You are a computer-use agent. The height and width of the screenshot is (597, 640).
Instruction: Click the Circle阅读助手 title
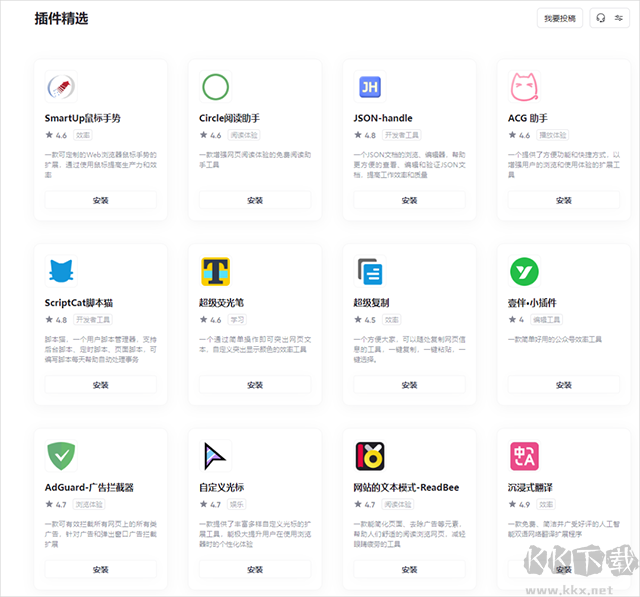click(229, 118)
